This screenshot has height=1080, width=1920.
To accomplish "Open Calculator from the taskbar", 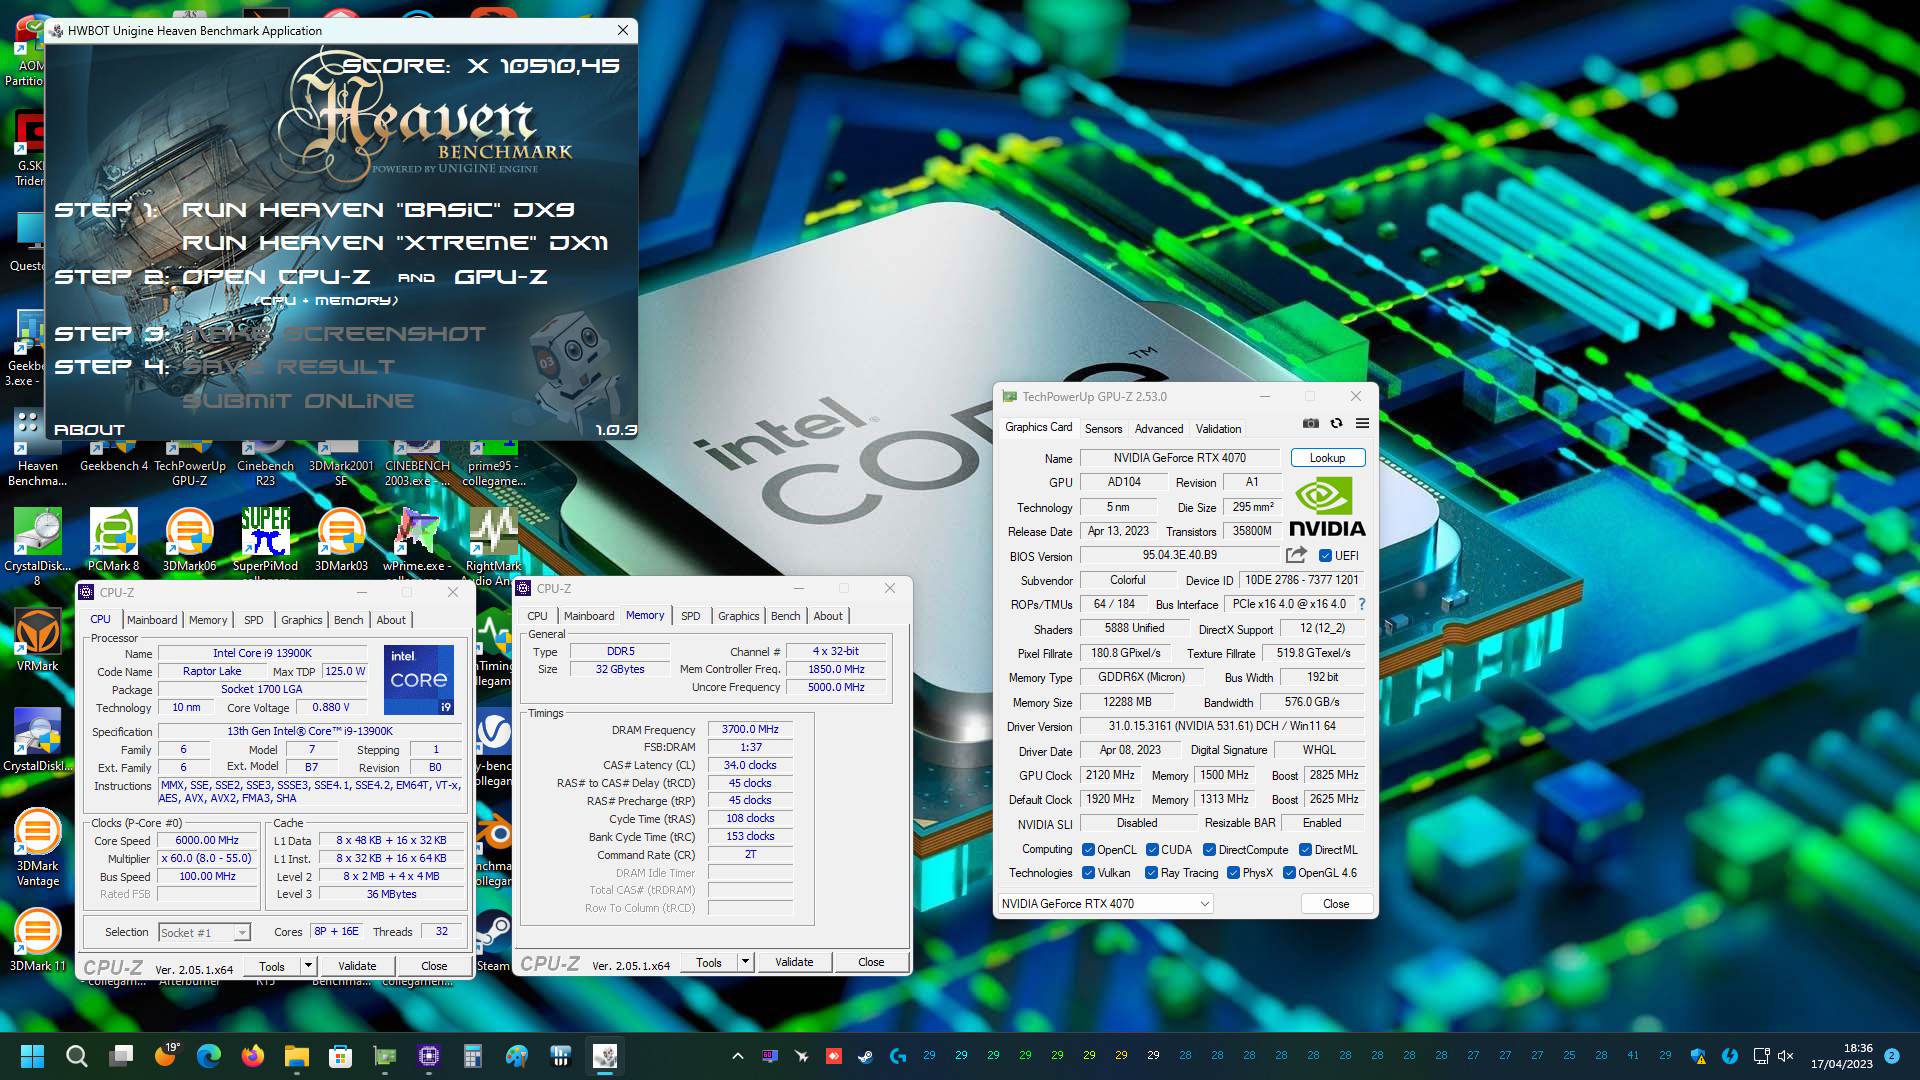I will [x=472, y=1056].
